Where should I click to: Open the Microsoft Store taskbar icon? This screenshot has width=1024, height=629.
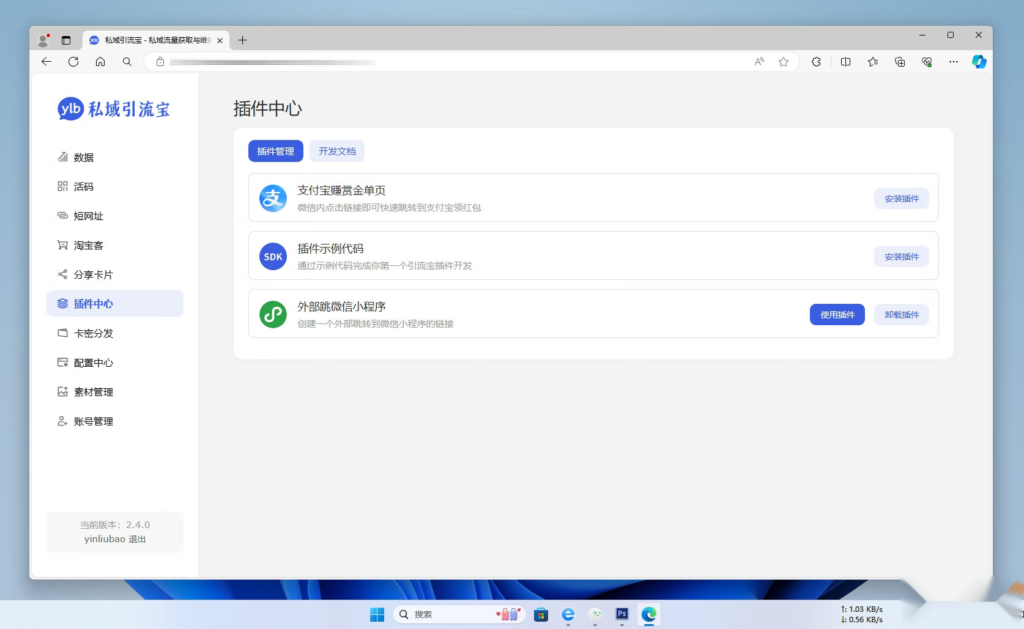(540, 614)
